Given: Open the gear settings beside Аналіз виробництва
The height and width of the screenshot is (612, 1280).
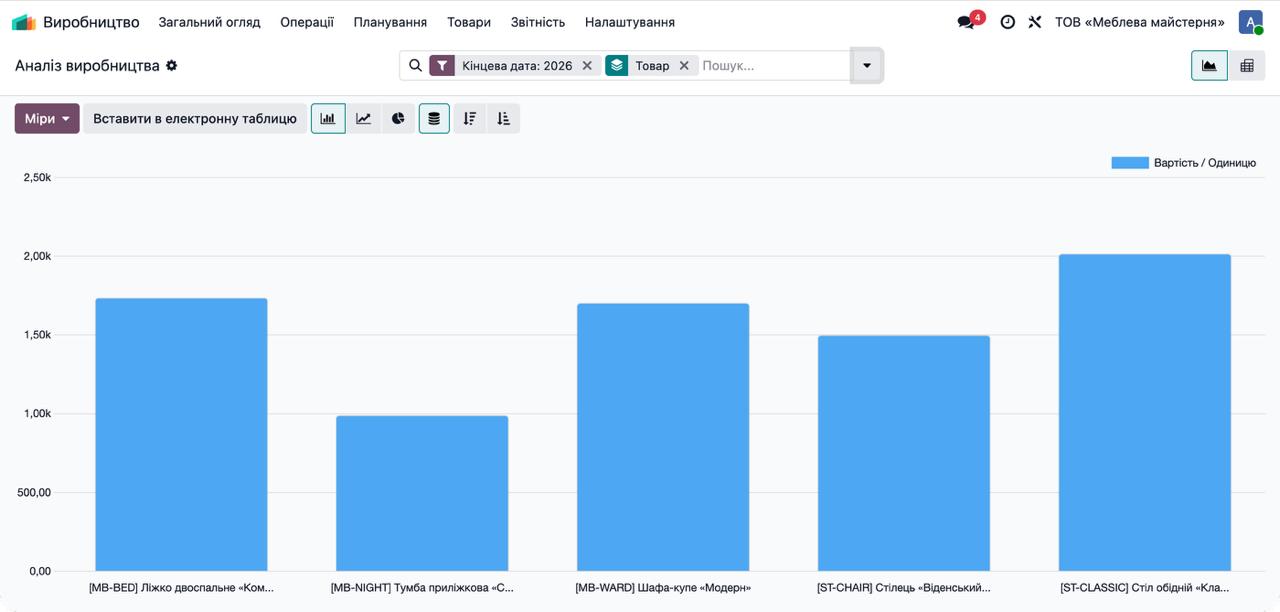Looking at the screenshot, I should coord(171,65).
